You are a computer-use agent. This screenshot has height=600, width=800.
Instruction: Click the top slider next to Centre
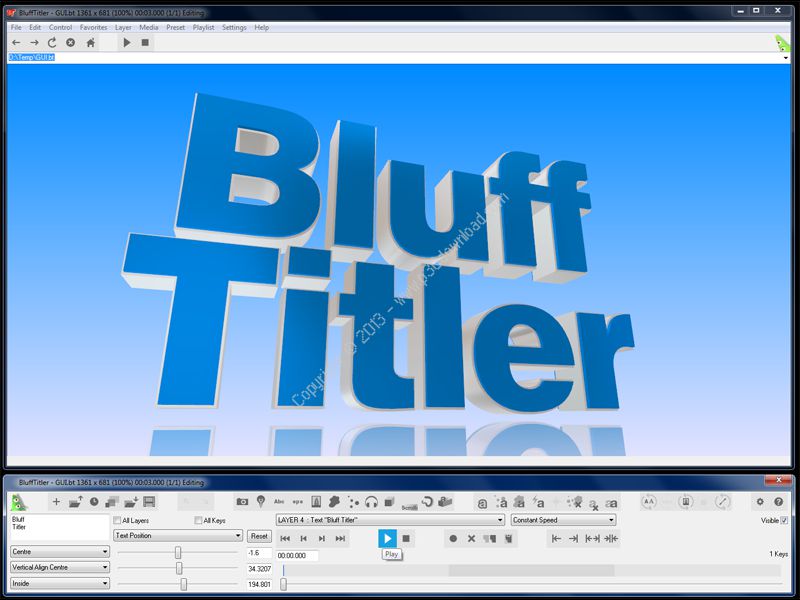178,552
